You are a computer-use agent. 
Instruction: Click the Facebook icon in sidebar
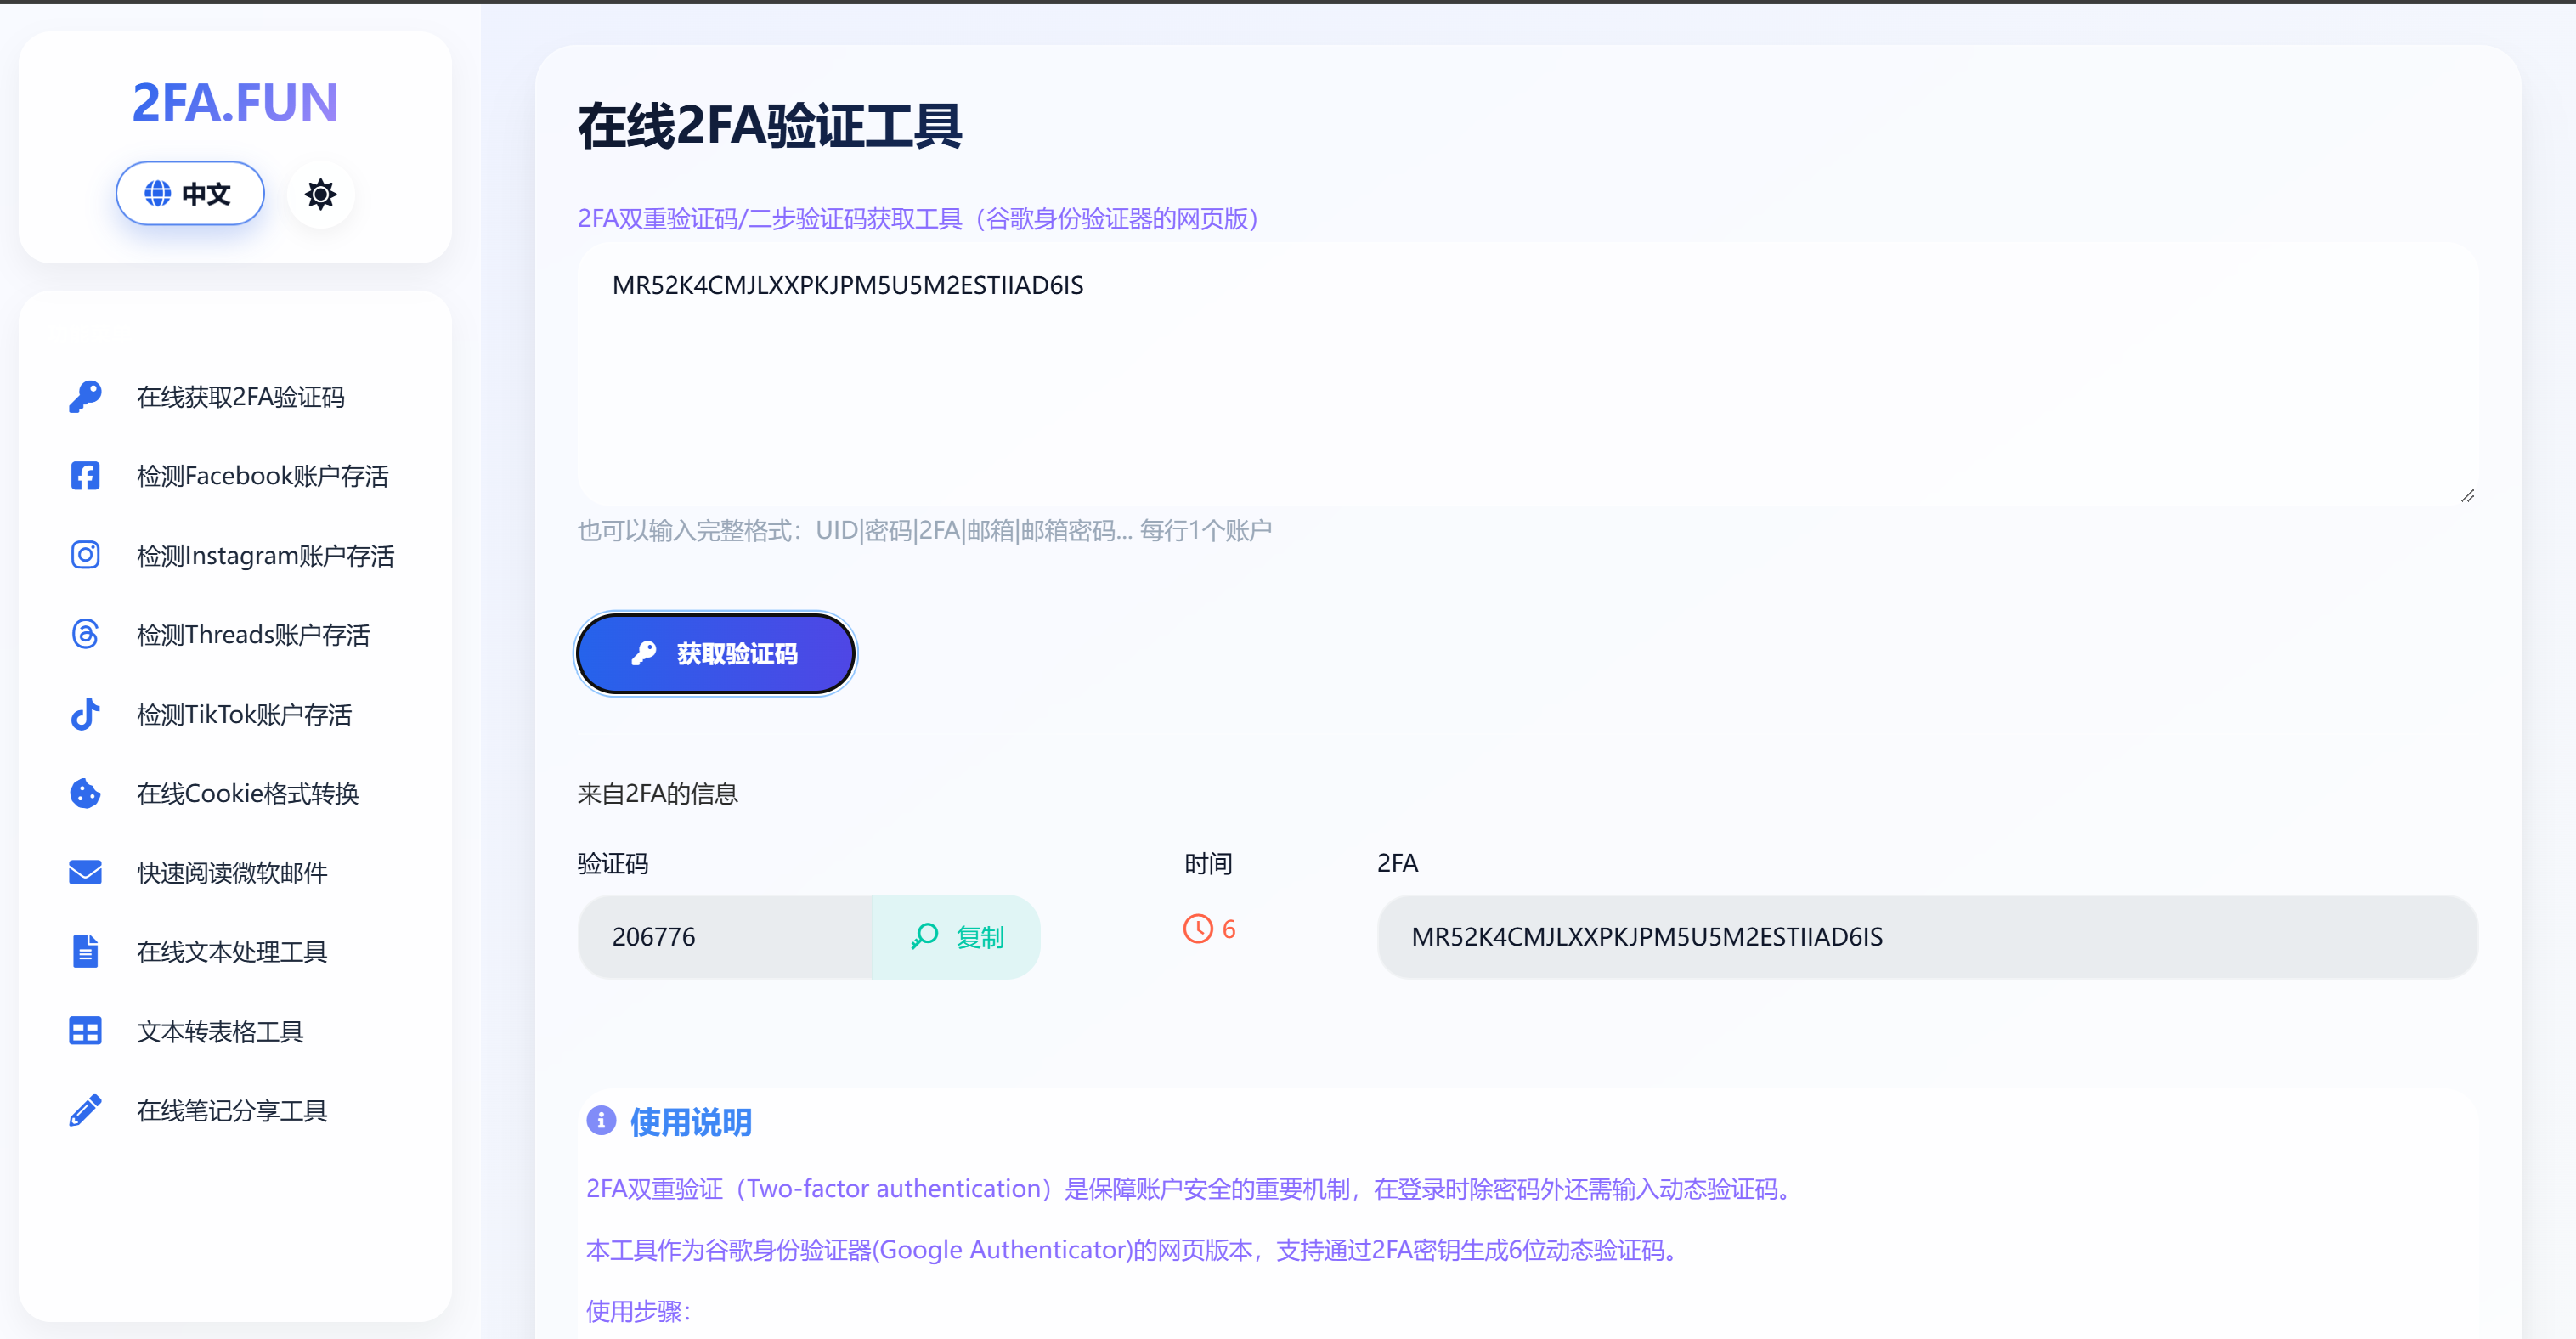coord(85,476)
